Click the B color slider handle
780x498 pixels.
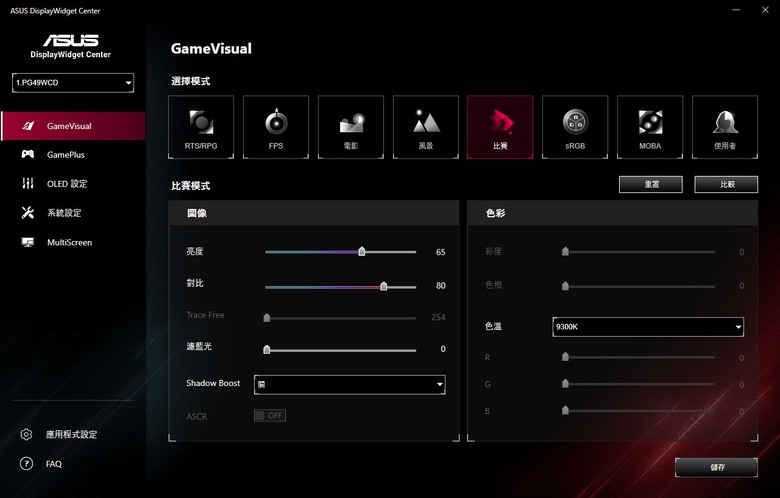pyautogui.click(x=565, y=410)
